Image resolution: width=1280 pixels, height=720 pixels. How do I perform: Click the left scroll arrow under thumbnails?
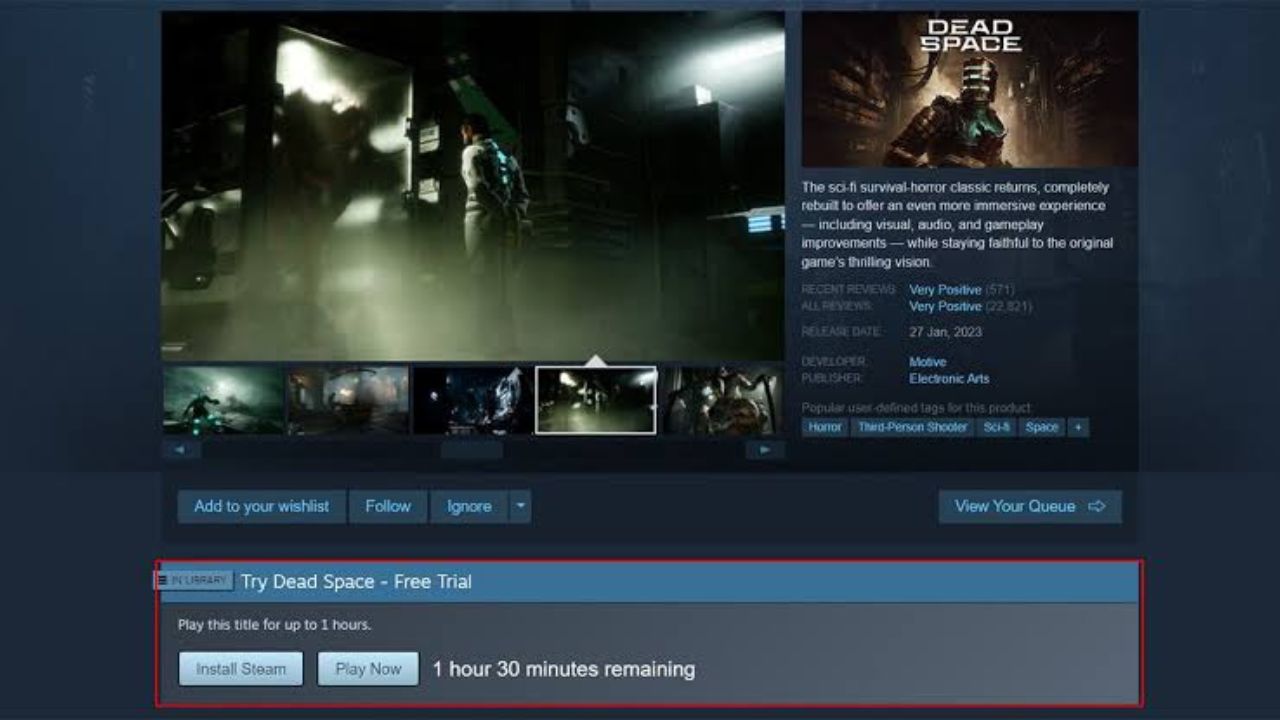[181, 450]
